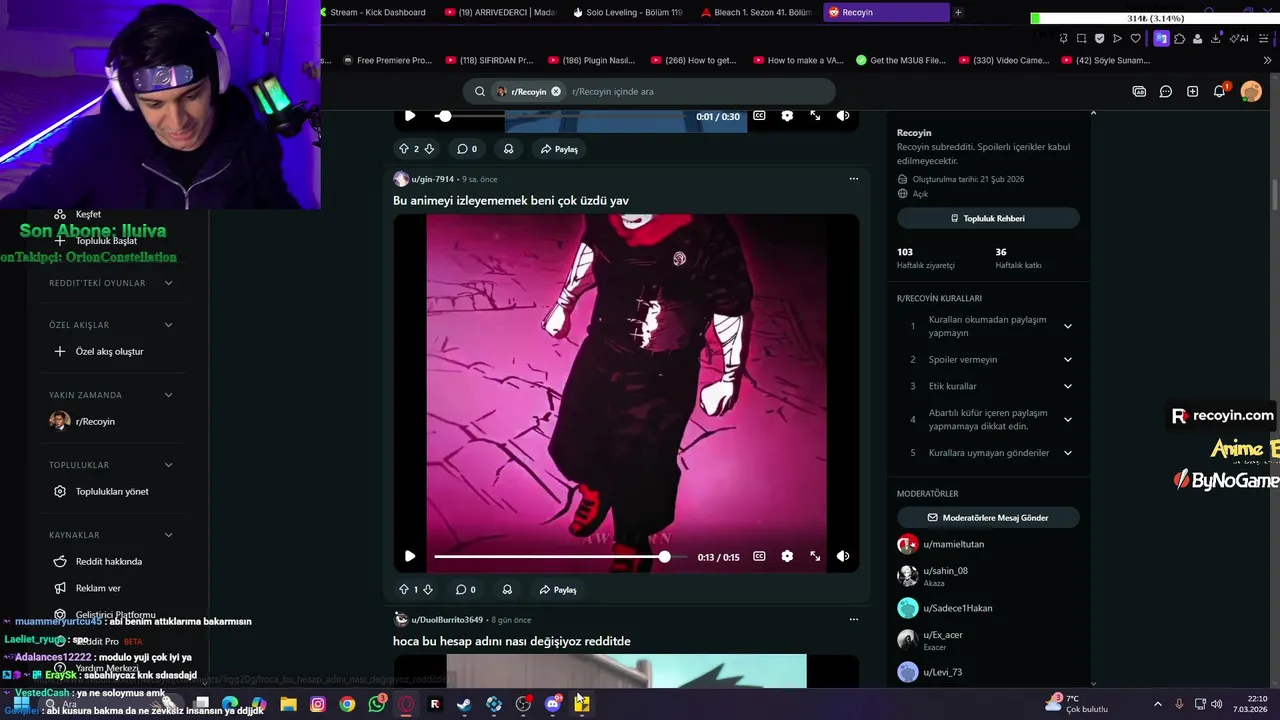Image resolution: width=1280 pixels, height=720 pixels.
Task: Collapse ÖZEL AKIŞLAR section
Action: [x=168, y=325]
